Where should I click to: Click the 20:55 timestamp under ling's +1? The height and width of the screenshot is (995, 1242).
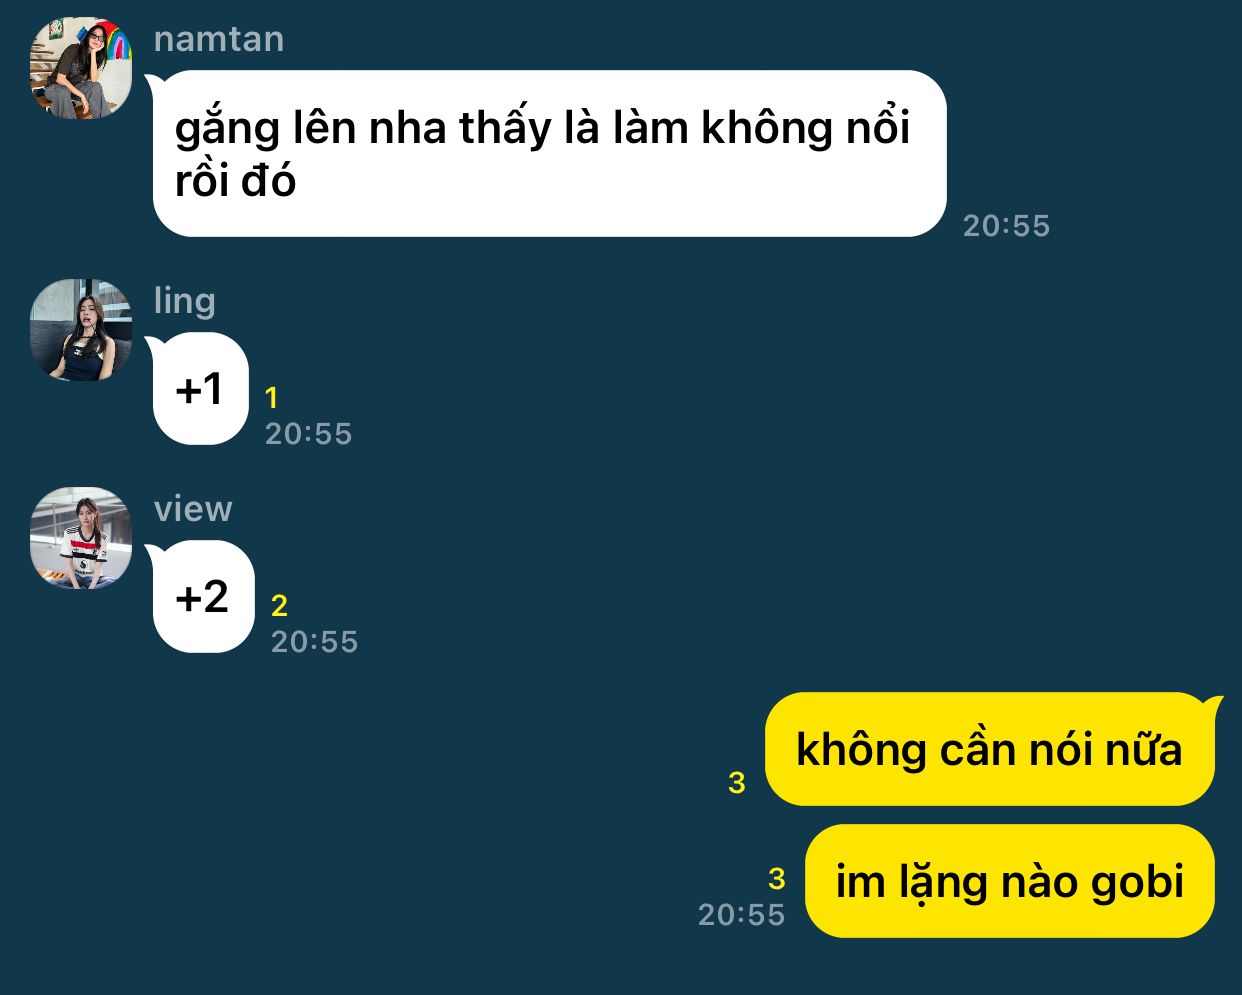(308, 434)
